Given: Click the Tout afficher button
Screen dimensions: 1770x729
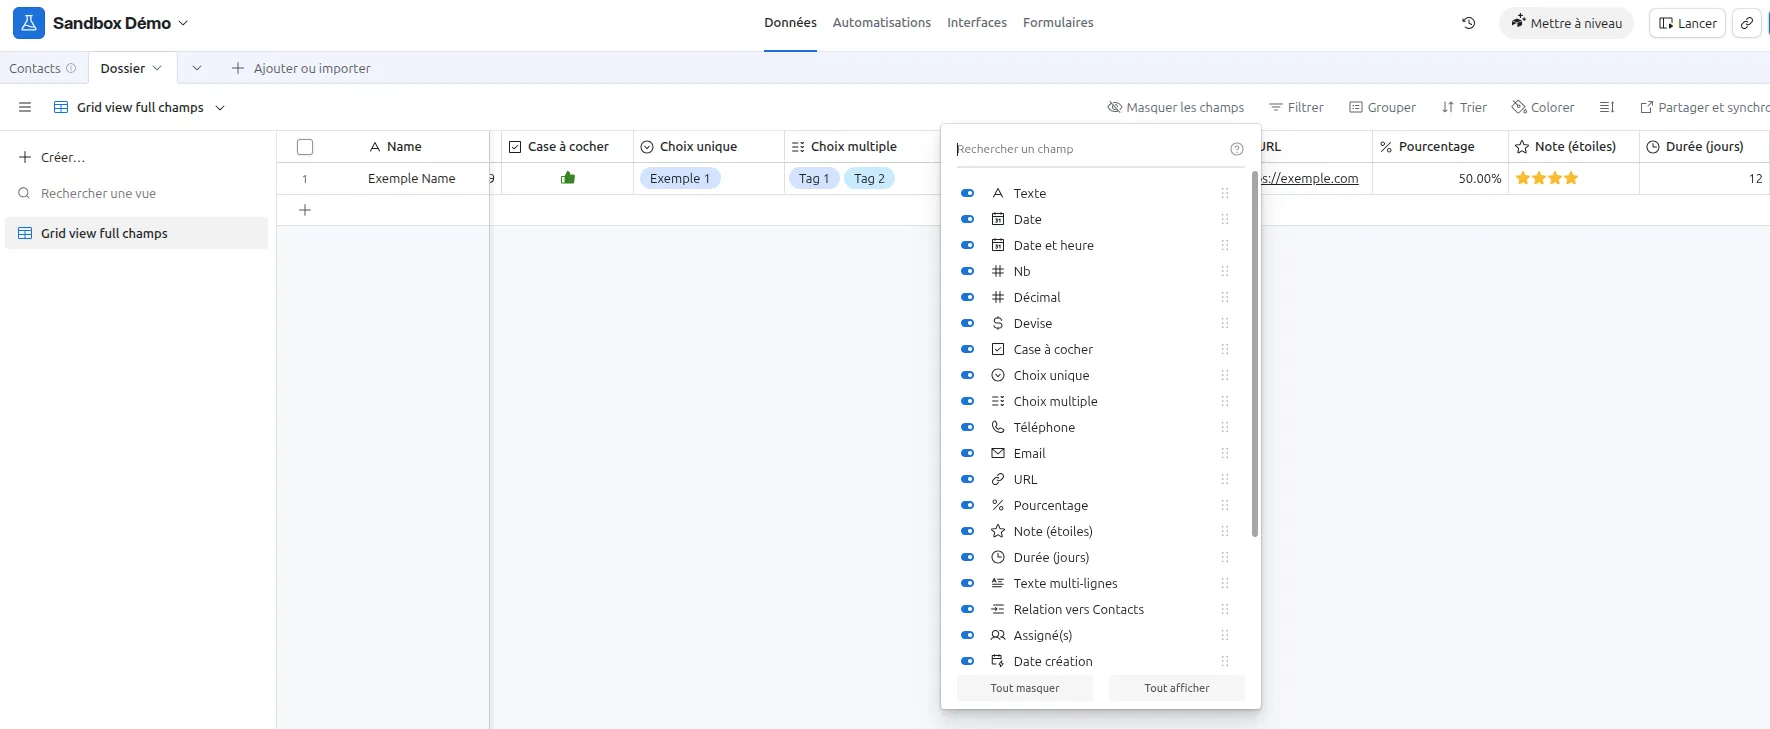Looking at the screenshot, I should click(1177, 688).
